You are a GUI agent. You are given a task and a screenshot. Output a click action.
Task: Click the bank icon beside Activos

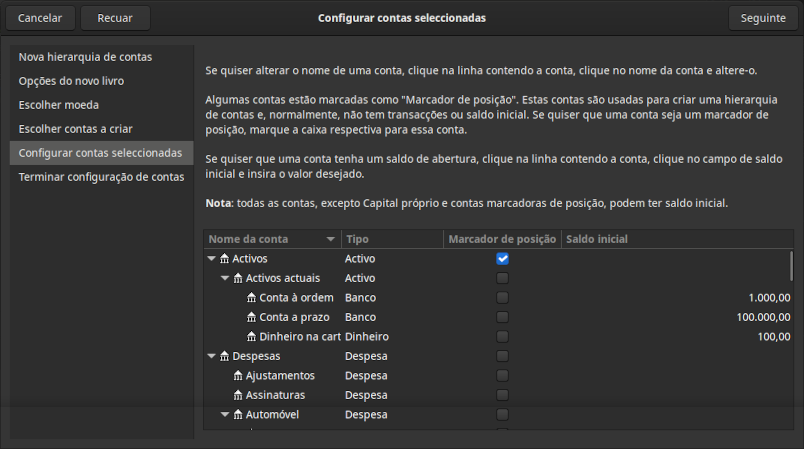pyautogui.click(x=225, y=259)
